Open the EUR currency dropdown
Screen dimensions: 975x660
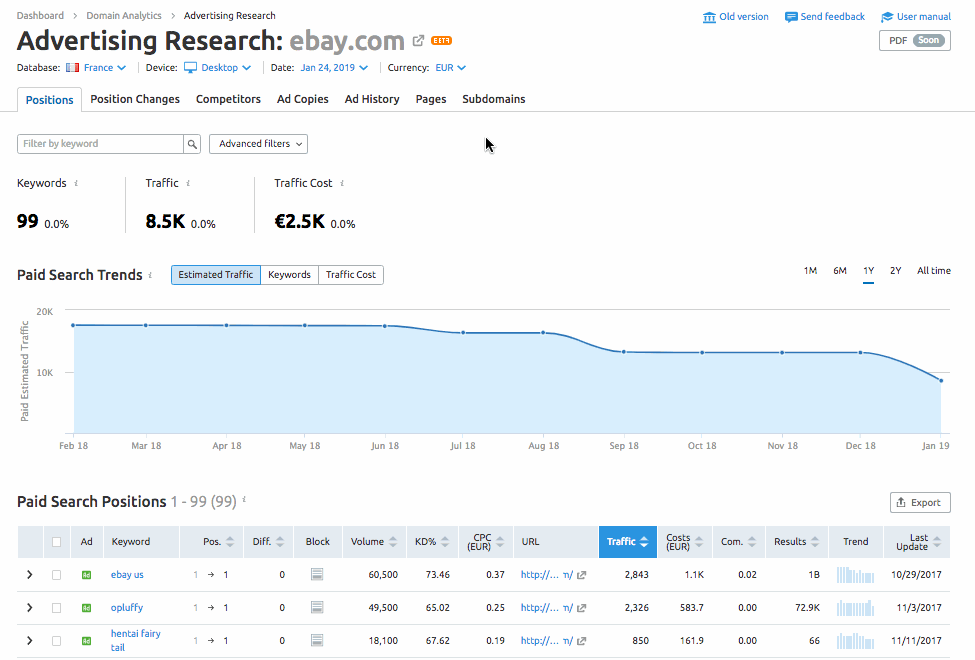pyautogui.click(x=450, y=68)
